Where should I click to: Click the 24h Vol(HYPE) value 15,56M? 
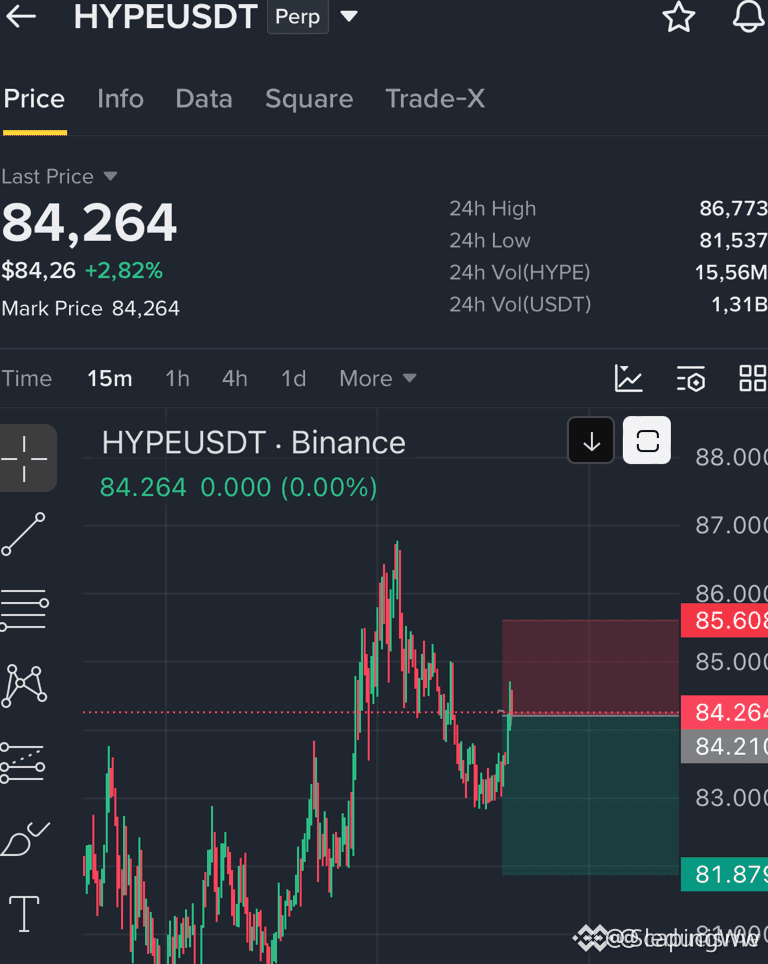coord(730,272)
